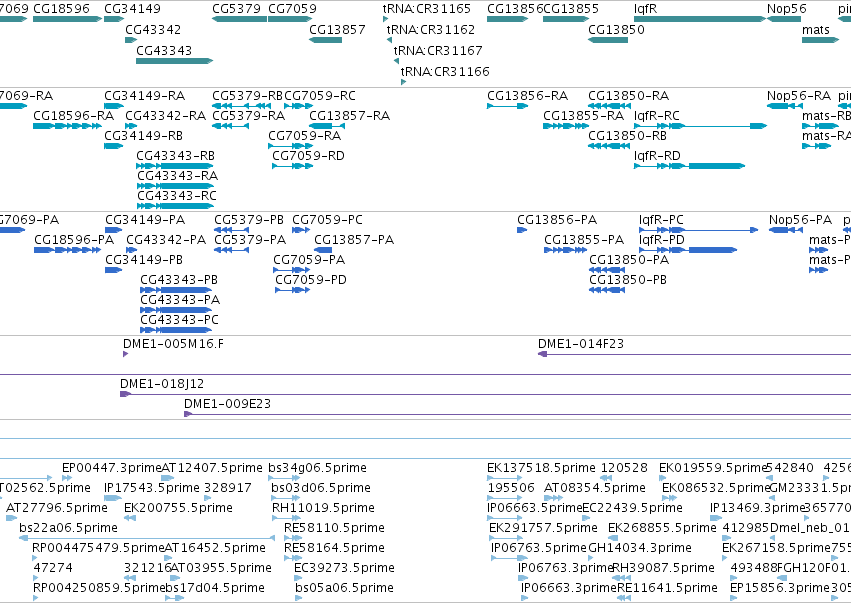Click the CG43343 gene feature
Image resolution: width=851 pixels, height=603 pixels.
click(x=175, y=61)
